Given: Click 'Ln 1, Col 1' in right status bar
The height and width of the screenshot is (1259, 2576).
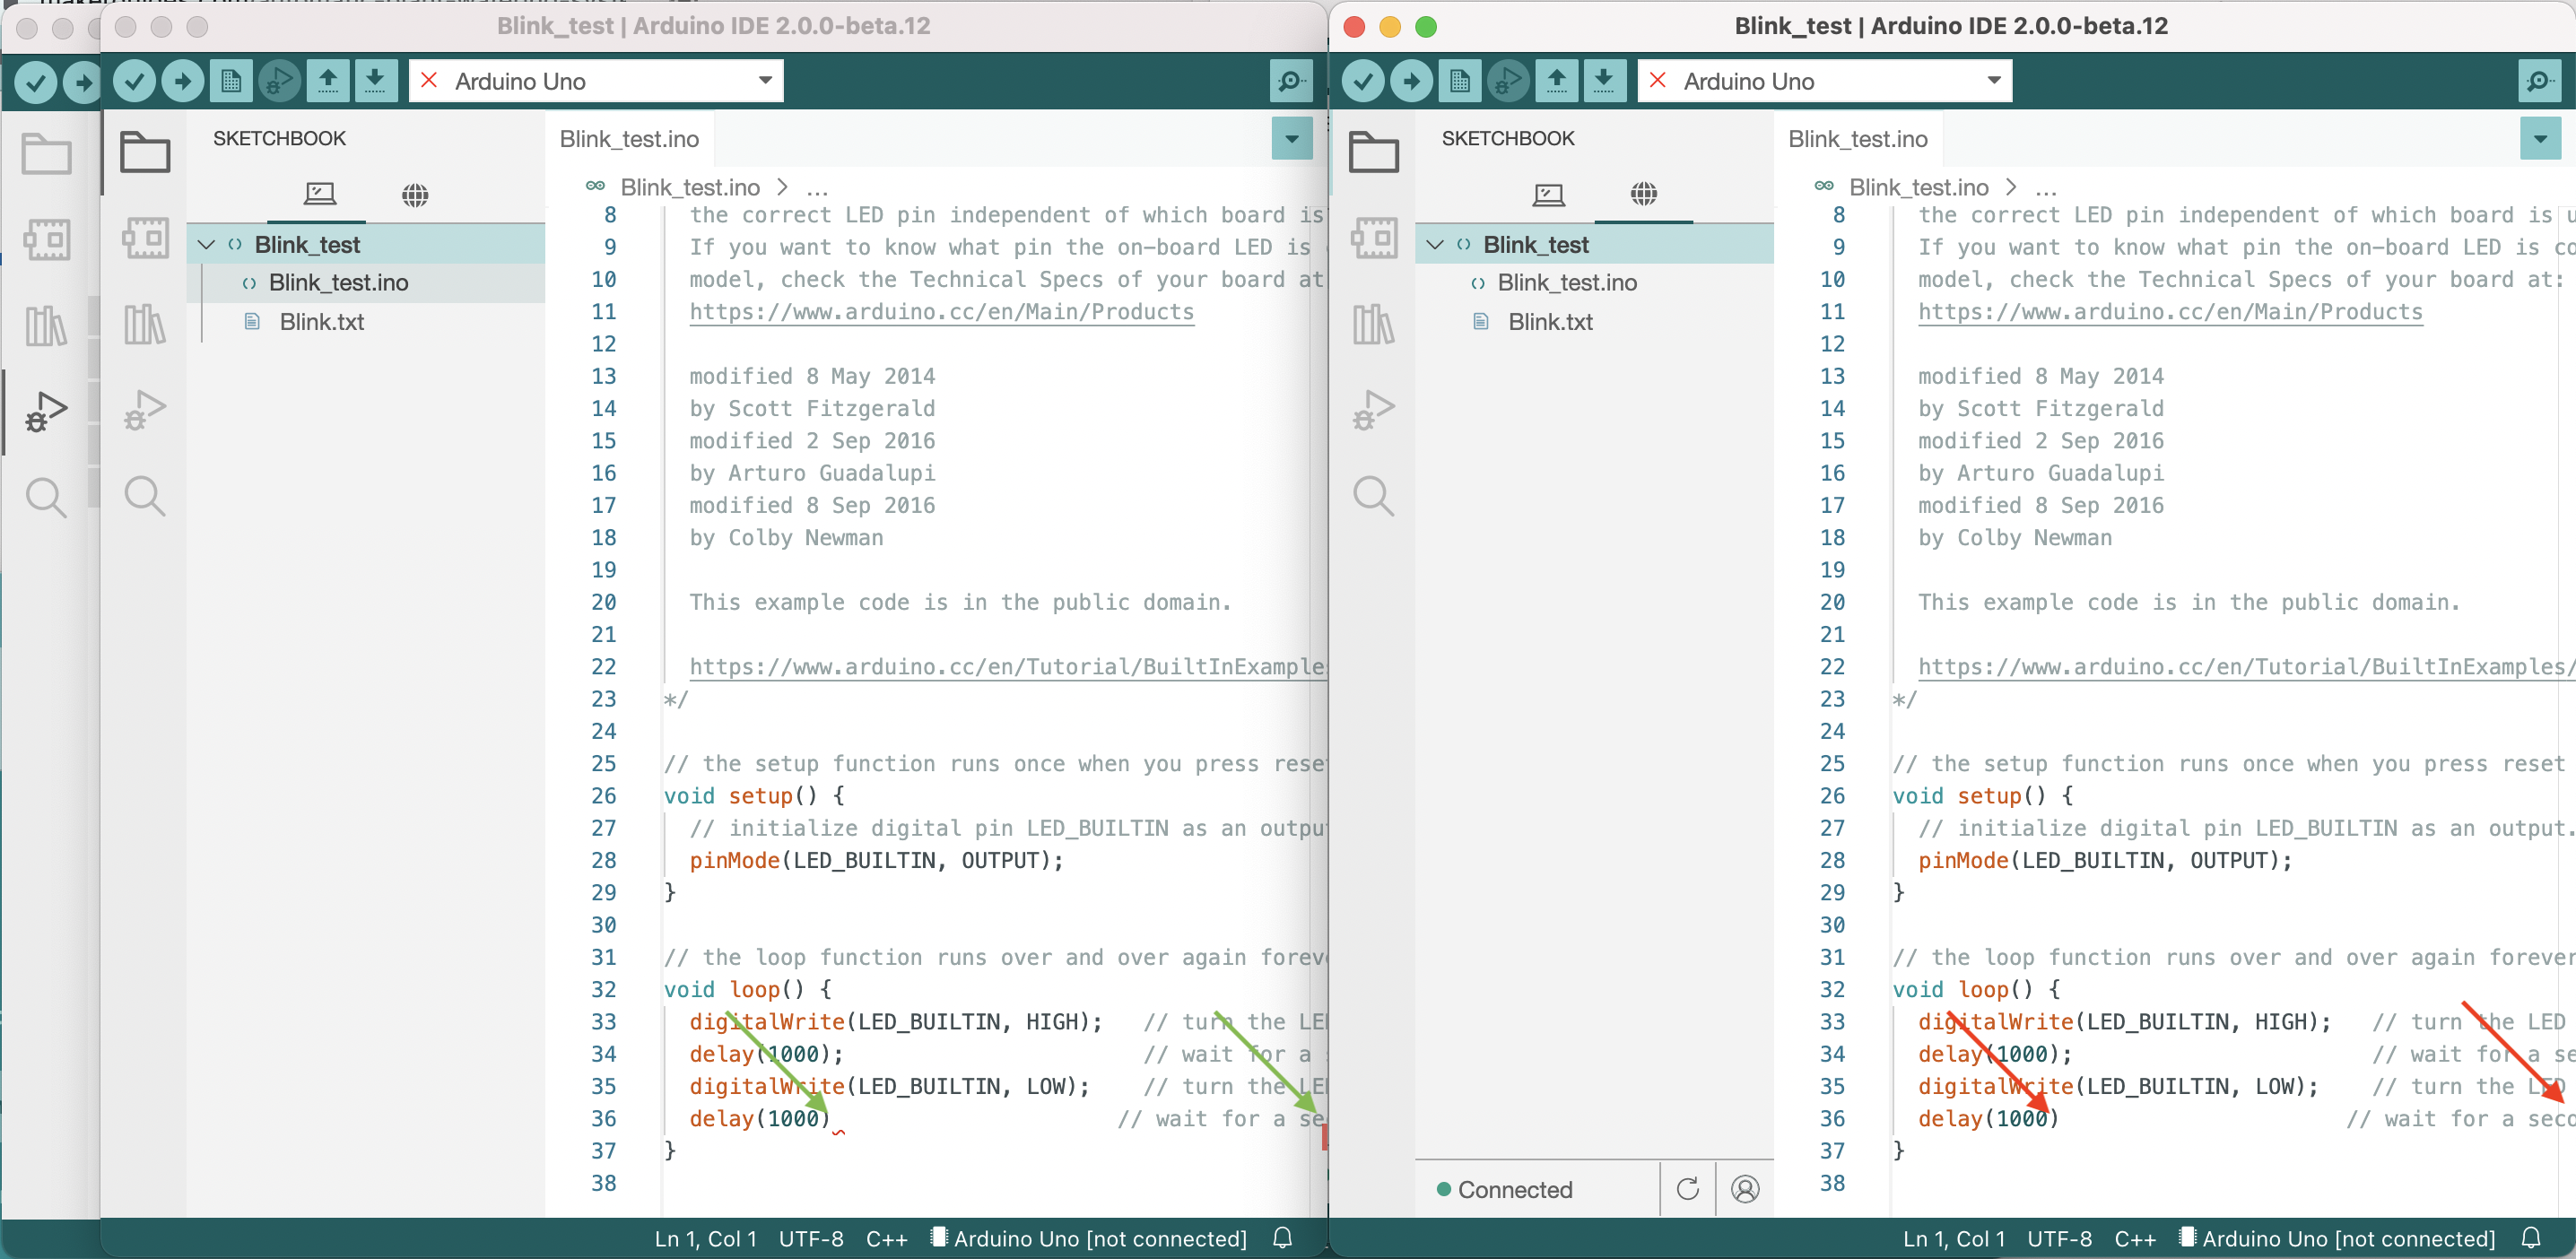Looking at the screenshot, I should 1953,1238.
